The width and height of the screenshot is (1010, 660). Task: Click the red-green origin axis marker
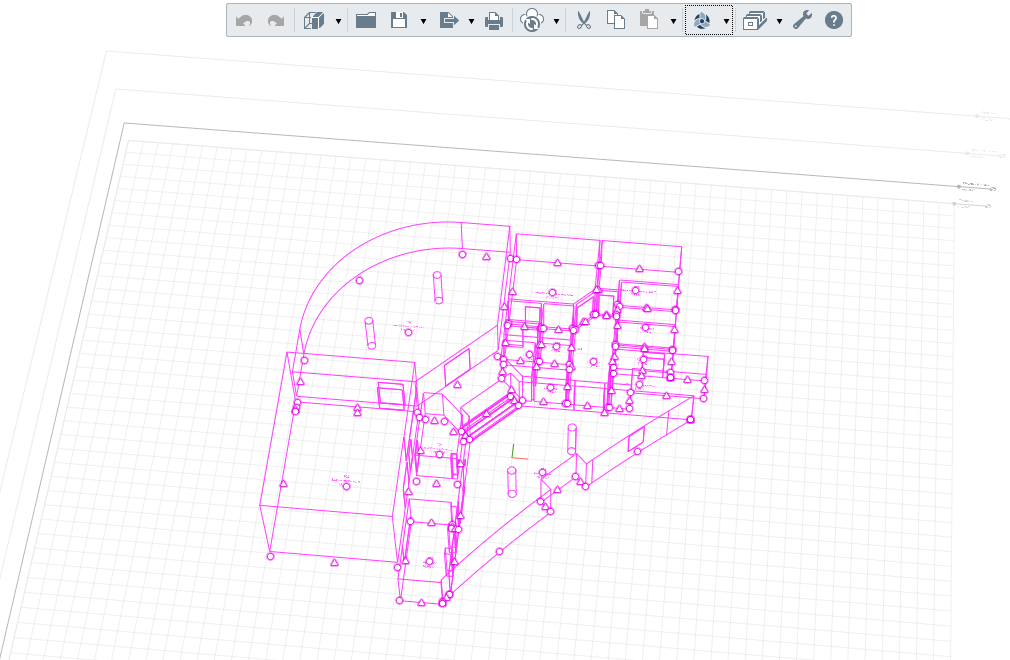tap(514, 454)
